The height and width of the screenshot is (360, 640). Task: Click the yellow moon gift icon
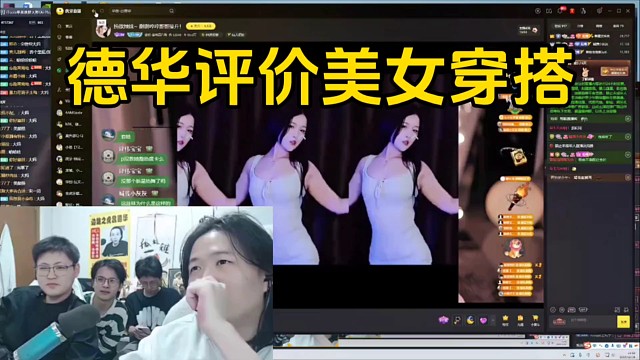coord(470,320)
